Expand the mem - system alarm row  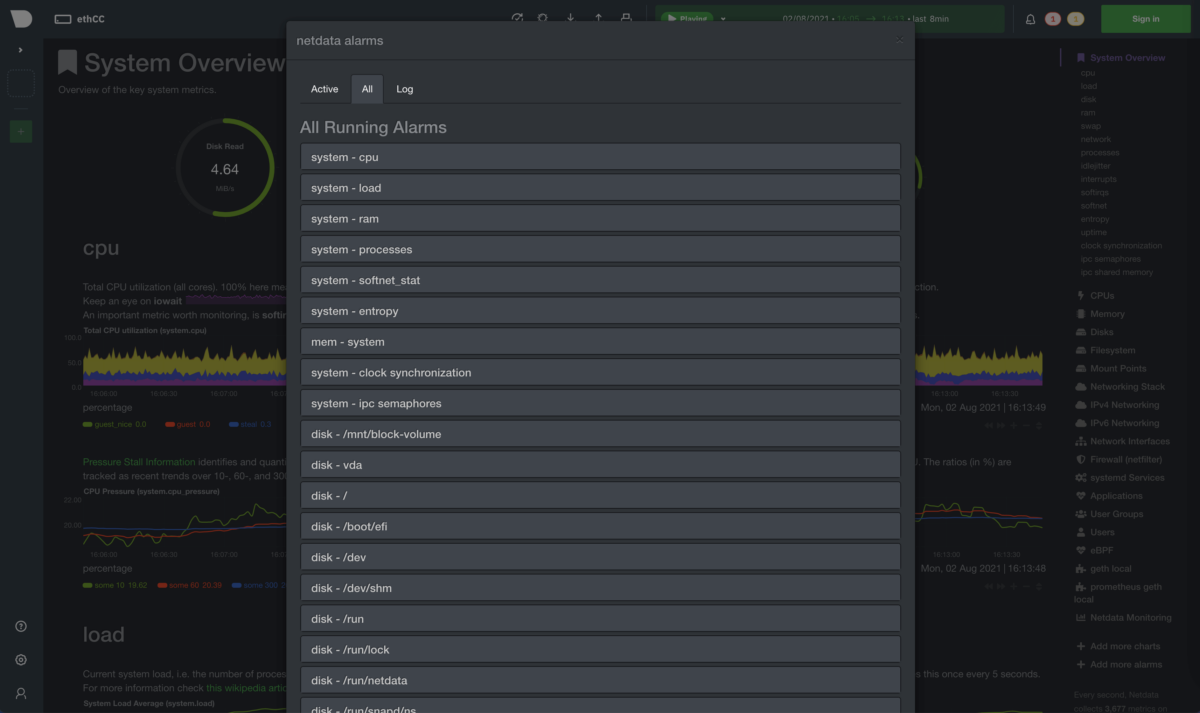pos(600,342)
